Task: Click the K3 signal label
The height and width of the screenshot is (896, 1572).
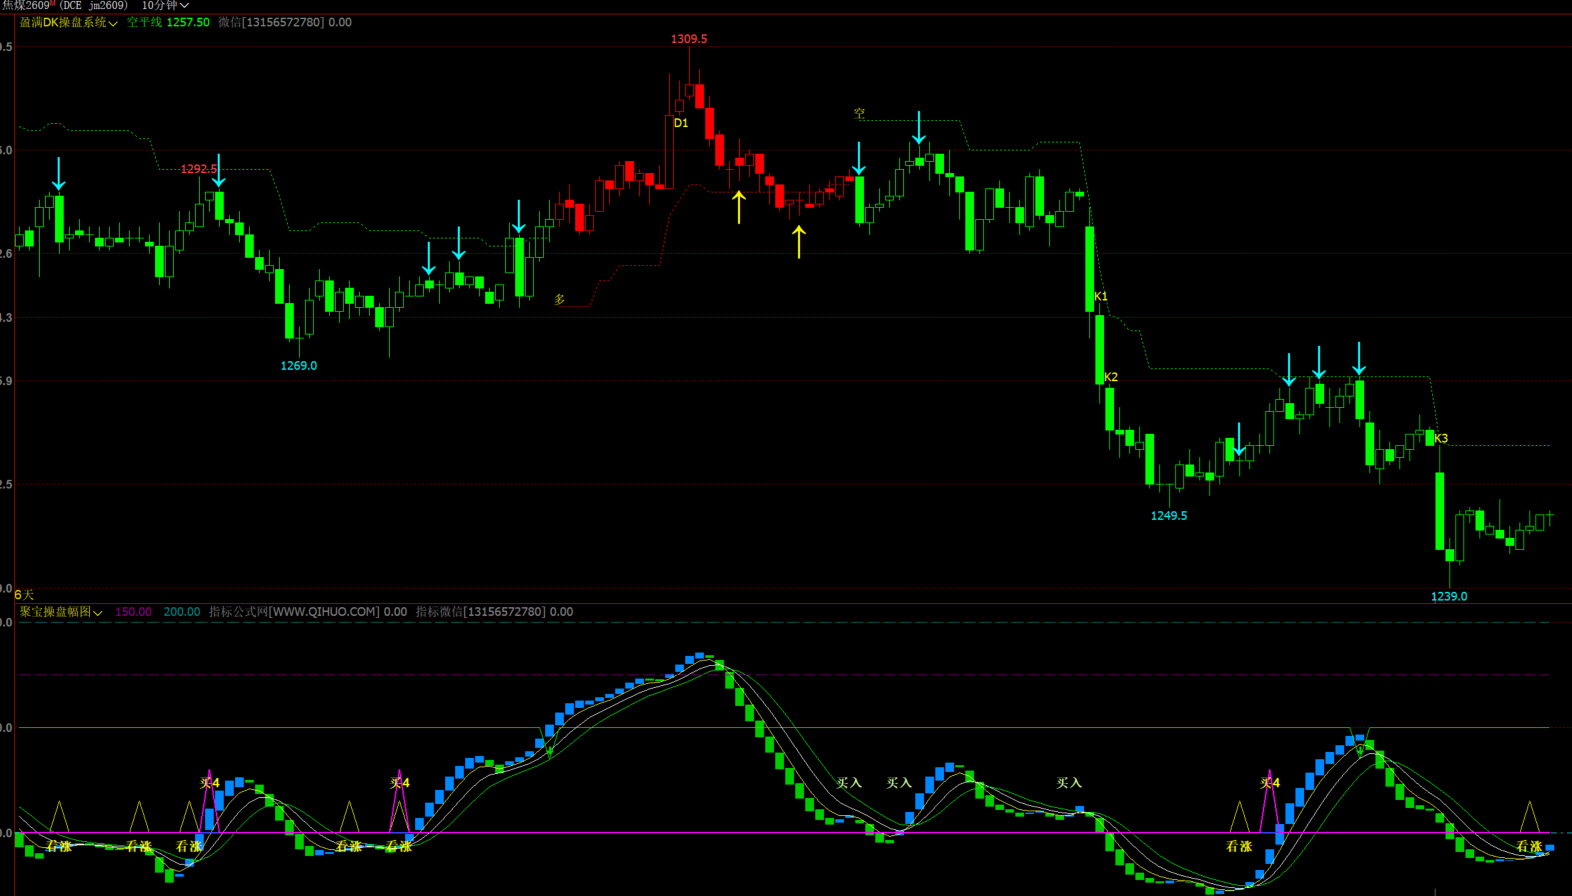Action: click(1441, 439)
